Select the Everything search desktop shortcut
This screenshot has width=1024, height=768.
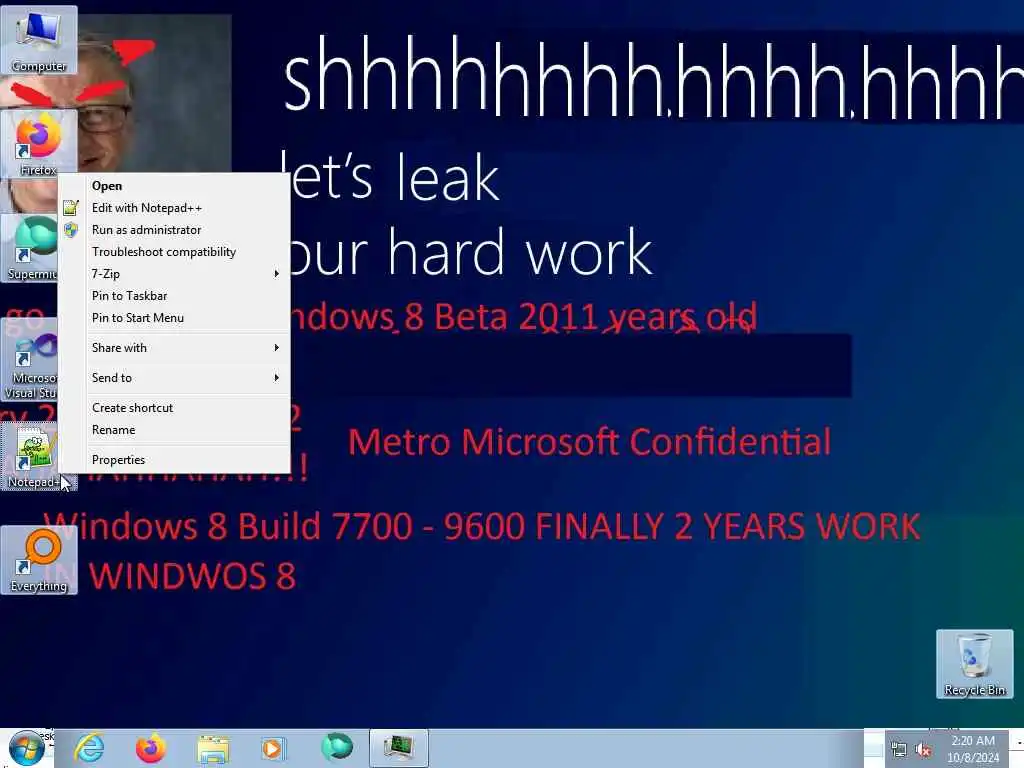[39, 560]
